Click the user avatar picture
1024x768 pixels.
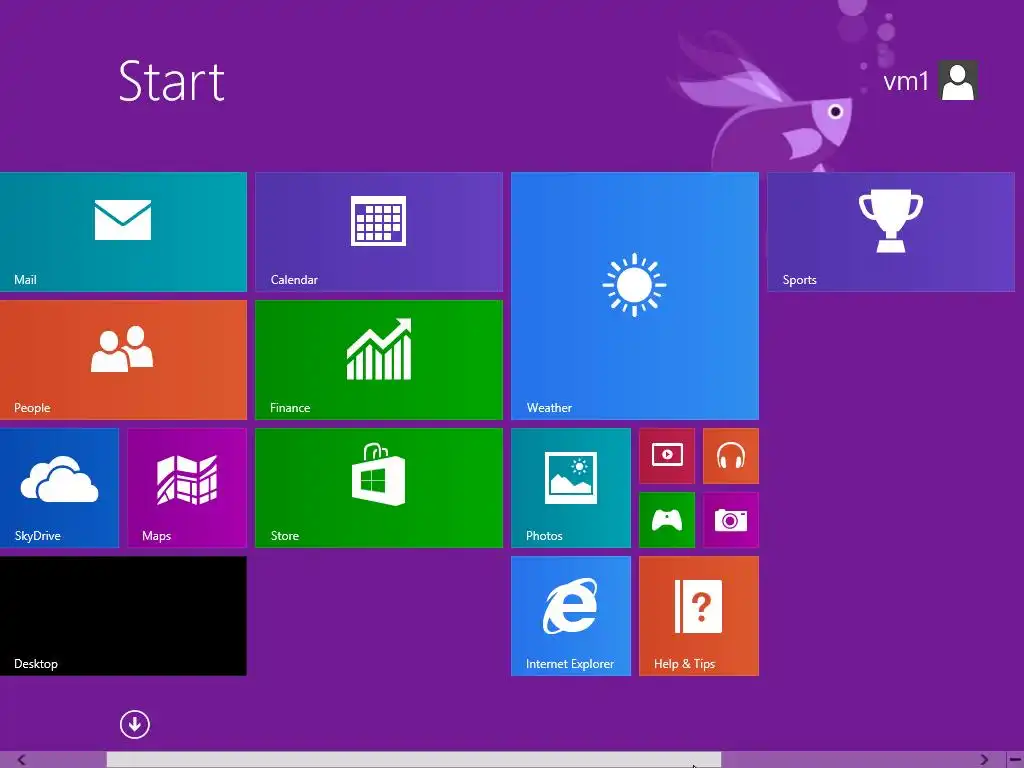[x=958, y=81]
